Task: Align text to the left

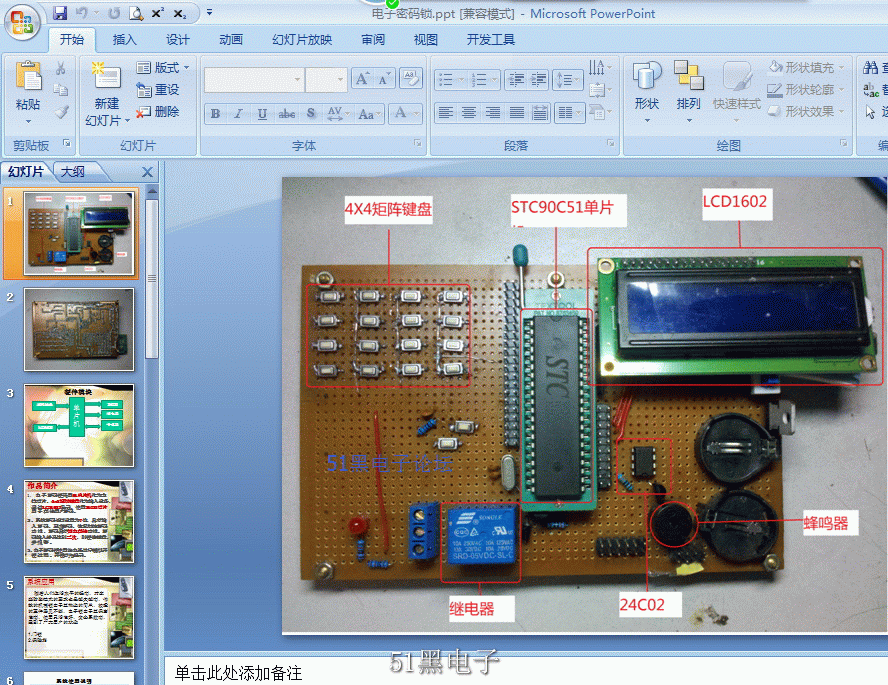Action: 446,113
